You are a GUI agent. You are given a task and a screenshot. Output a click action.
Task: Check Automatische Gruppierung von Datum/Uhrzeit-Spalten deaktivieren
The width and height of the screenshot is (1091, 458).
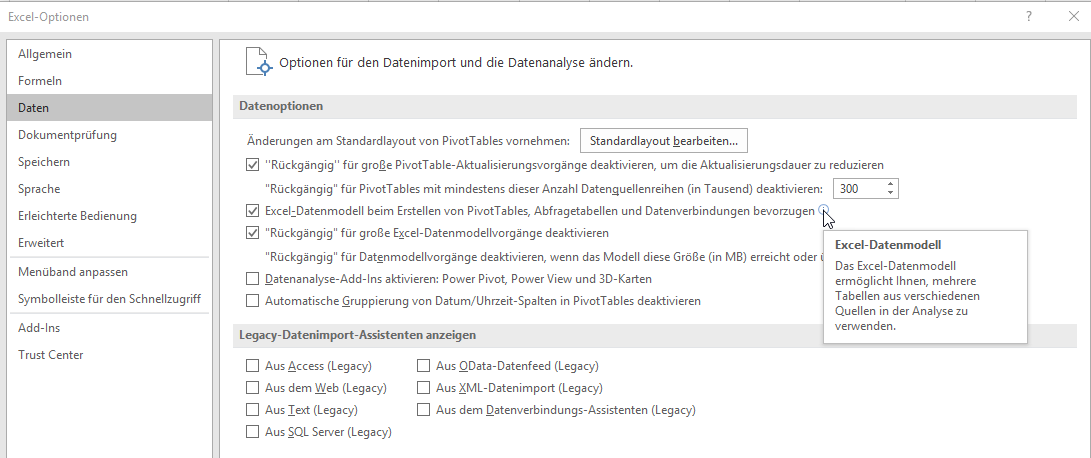tap(252, 301)
